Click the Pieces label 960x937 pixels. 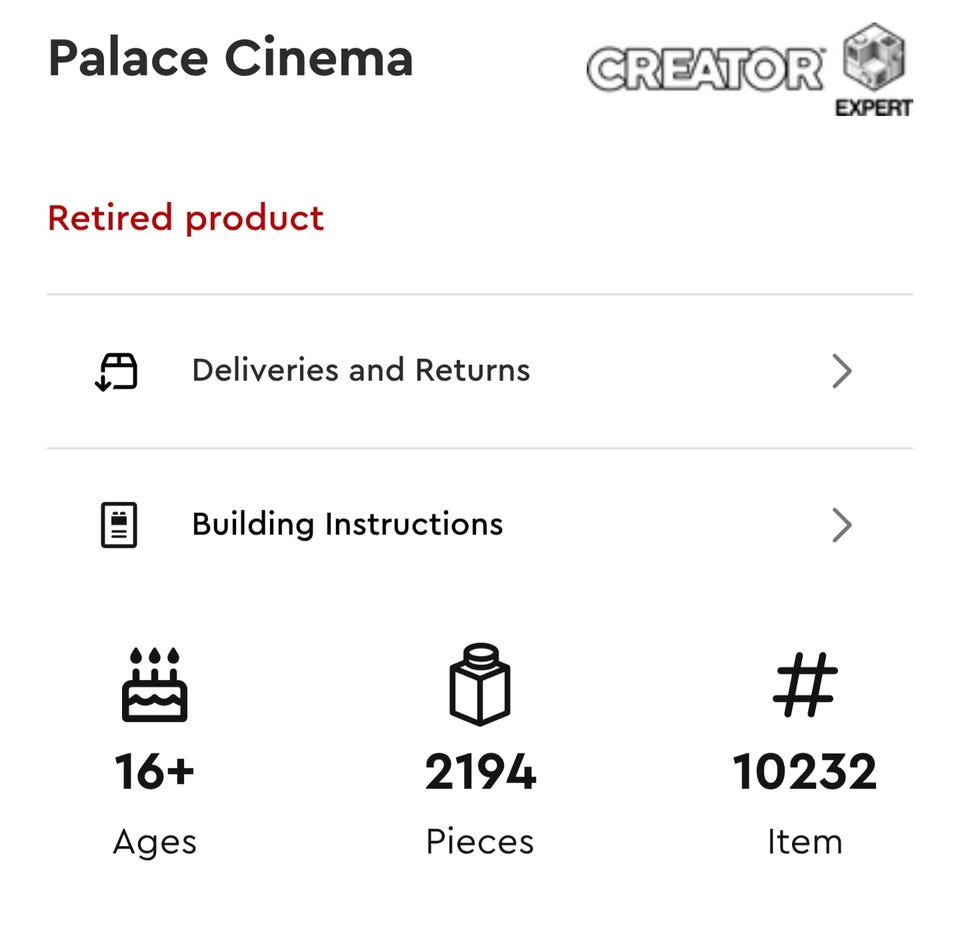[480, 842]
